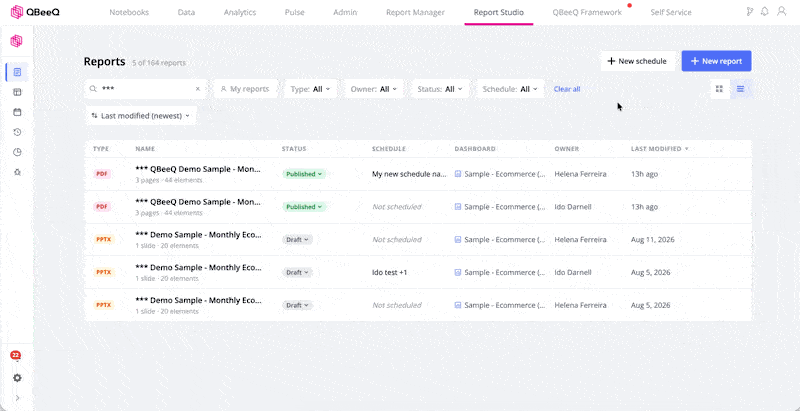
Task: Sort by the Last Modified column header
Action: tap(660, 149)
